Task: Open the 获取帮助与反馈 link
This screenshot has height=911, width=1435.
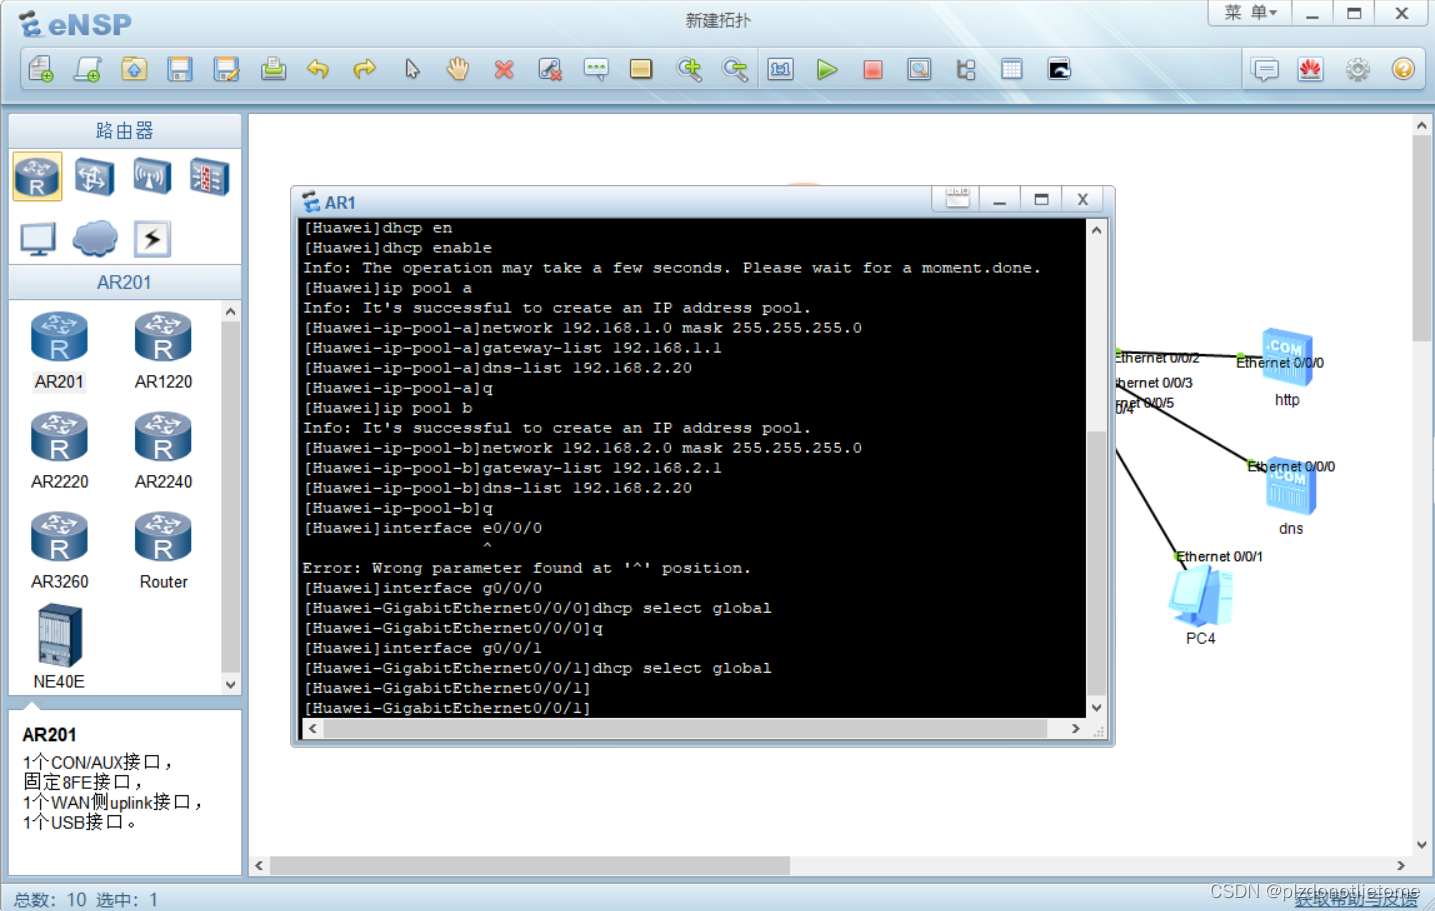Action: [1356, 899]
